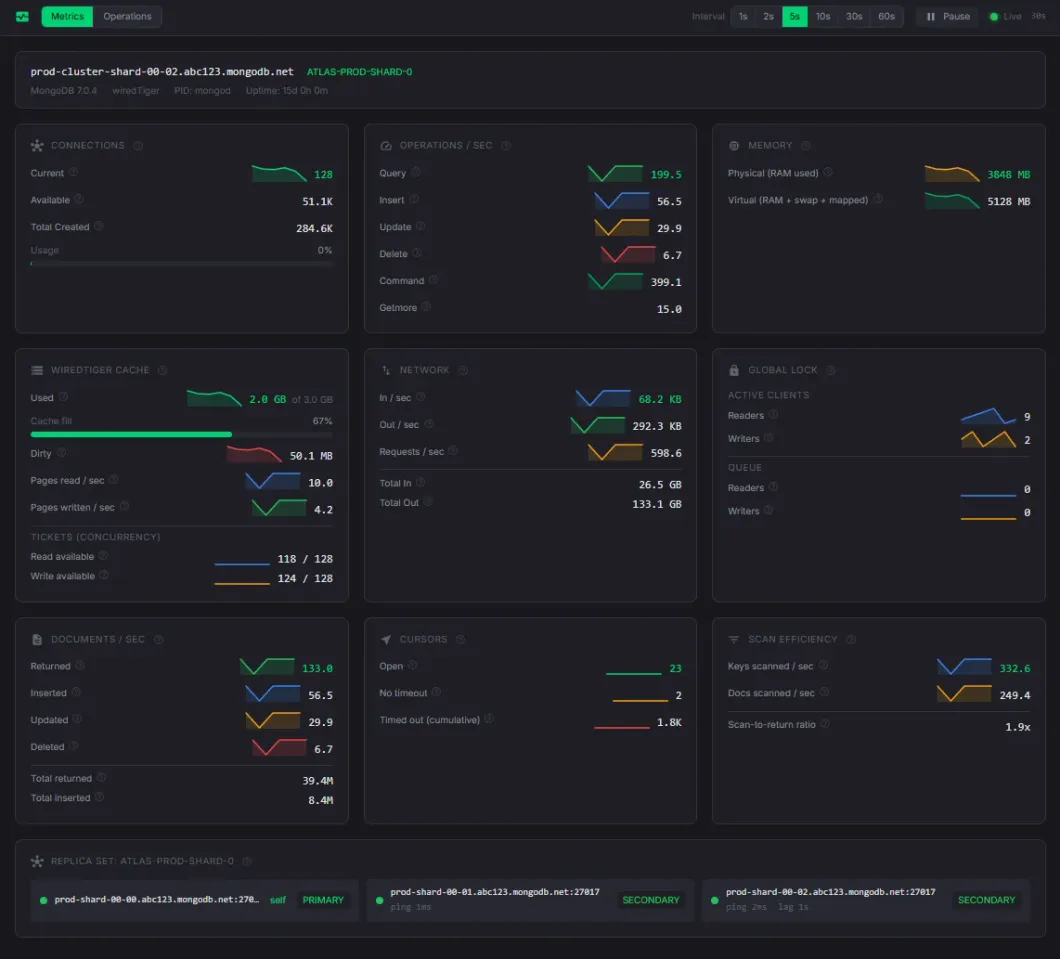Open the ATLAS-PROD-SHARD-0 link
1060x959 pixels.
[x=360, y=71]
